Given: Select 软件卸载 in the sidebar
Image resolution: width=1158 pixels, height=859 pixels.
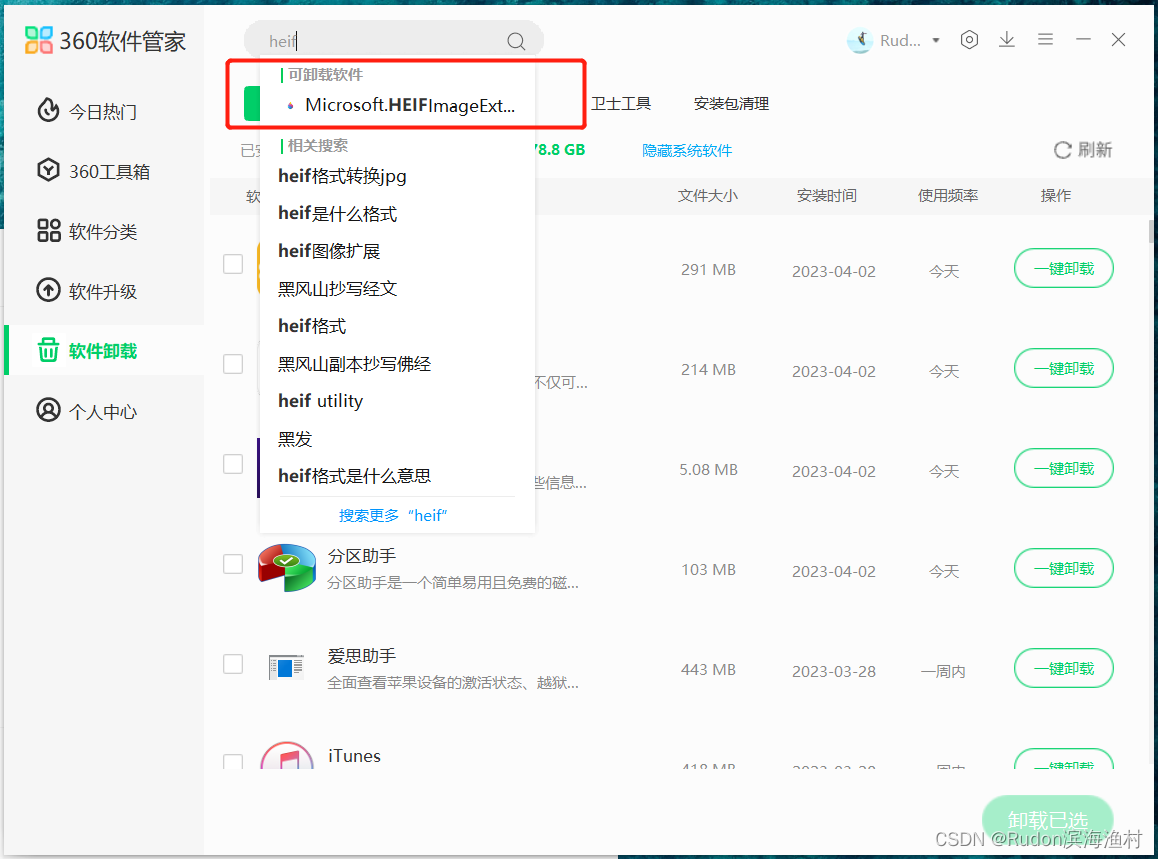Looking at the screenshot, I should tap(104, 351).
